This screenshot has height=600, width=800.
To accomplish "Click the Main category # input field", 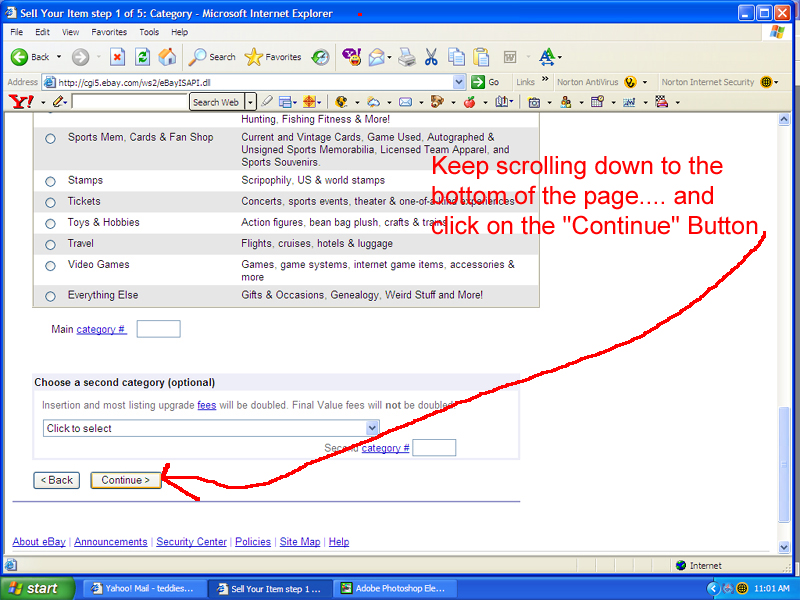I will click(x=158, y=329).
